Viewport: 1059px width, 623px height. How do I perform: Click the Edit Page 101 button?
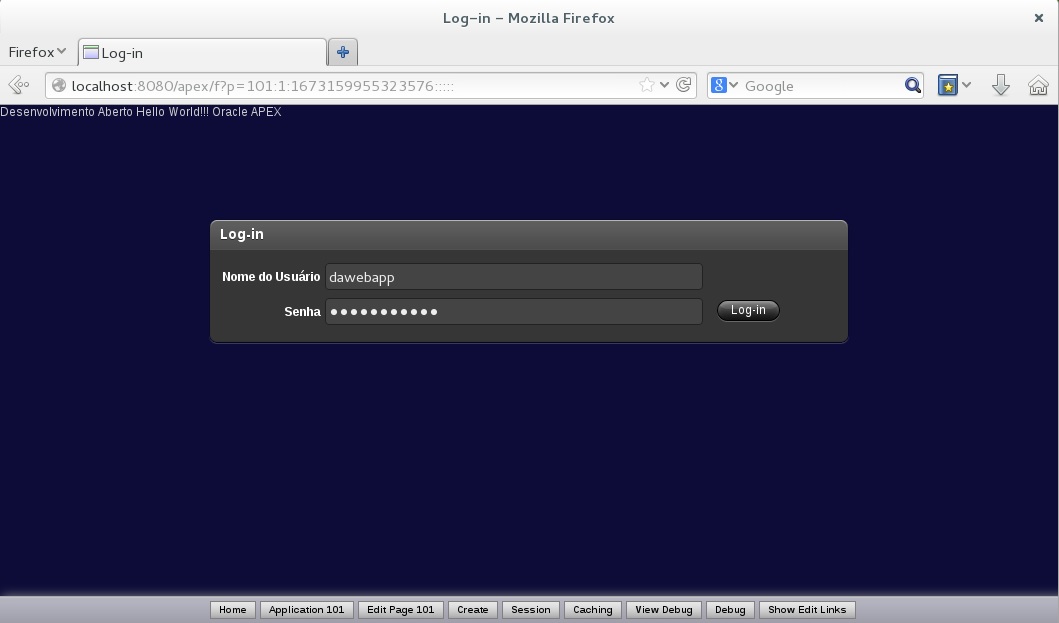pyautogui.click(x=400, y=610)
